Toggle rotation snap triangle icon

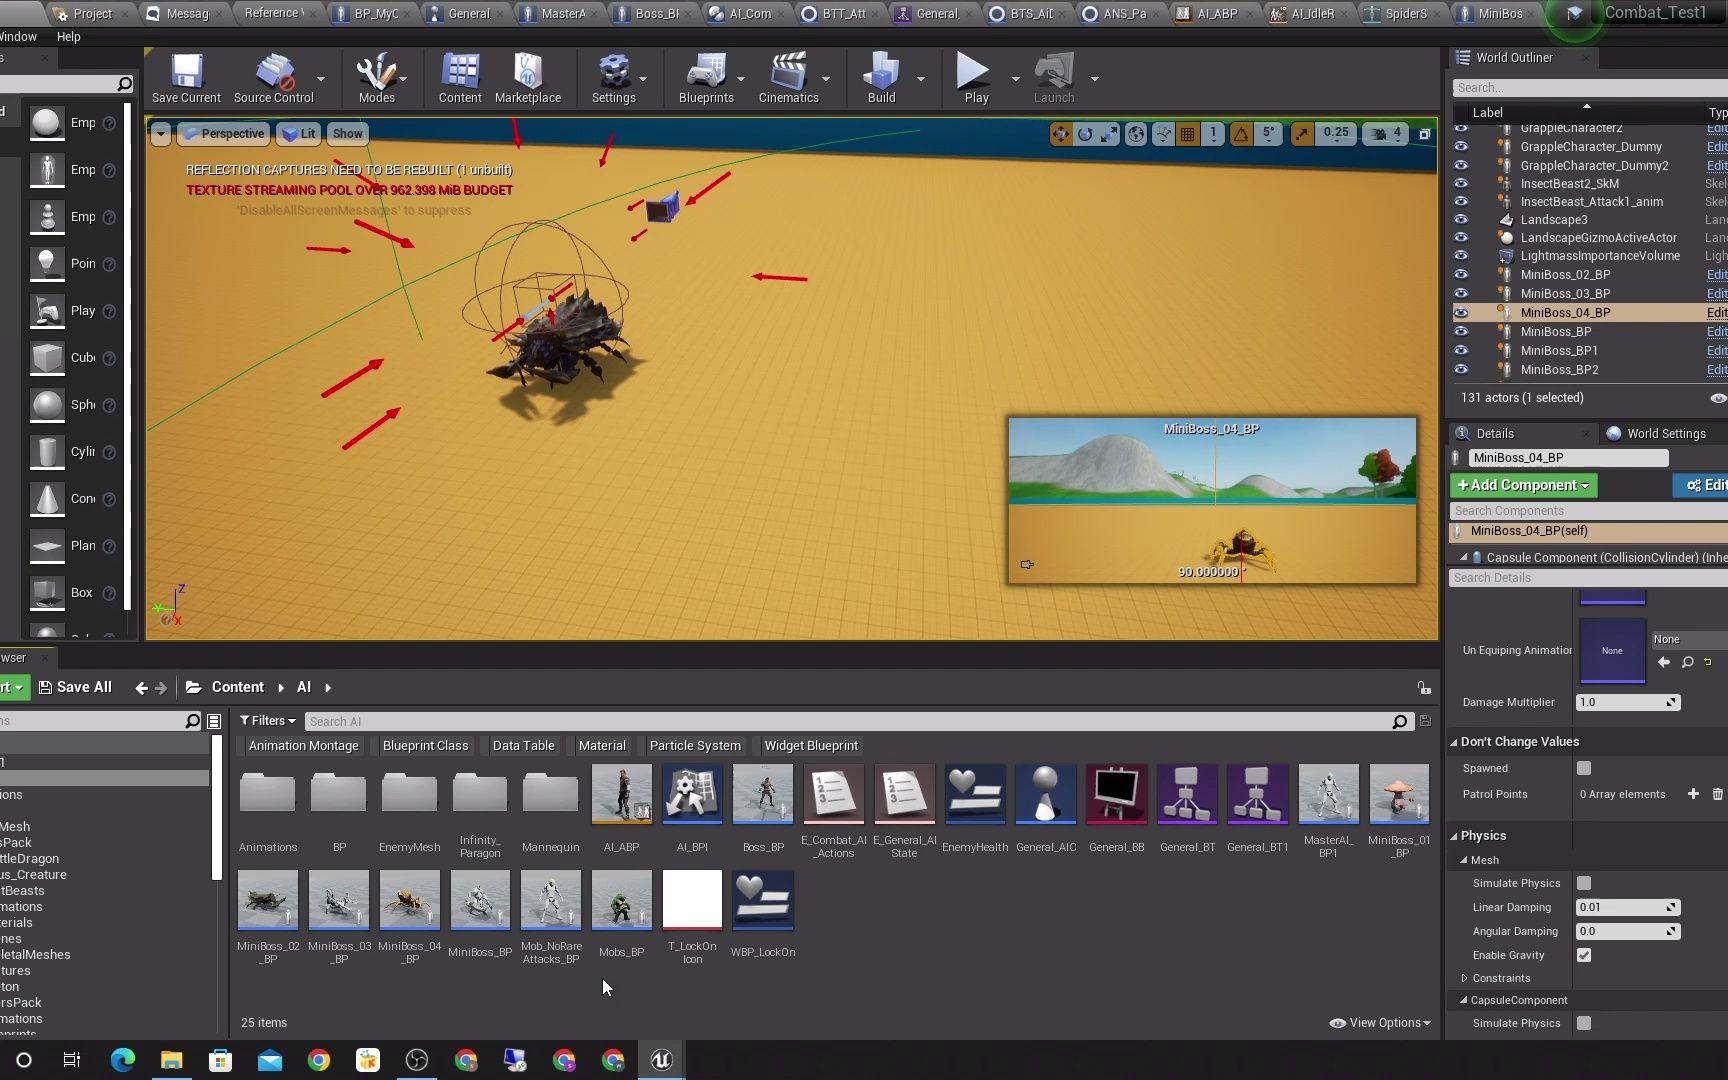tap(1241, 133)
